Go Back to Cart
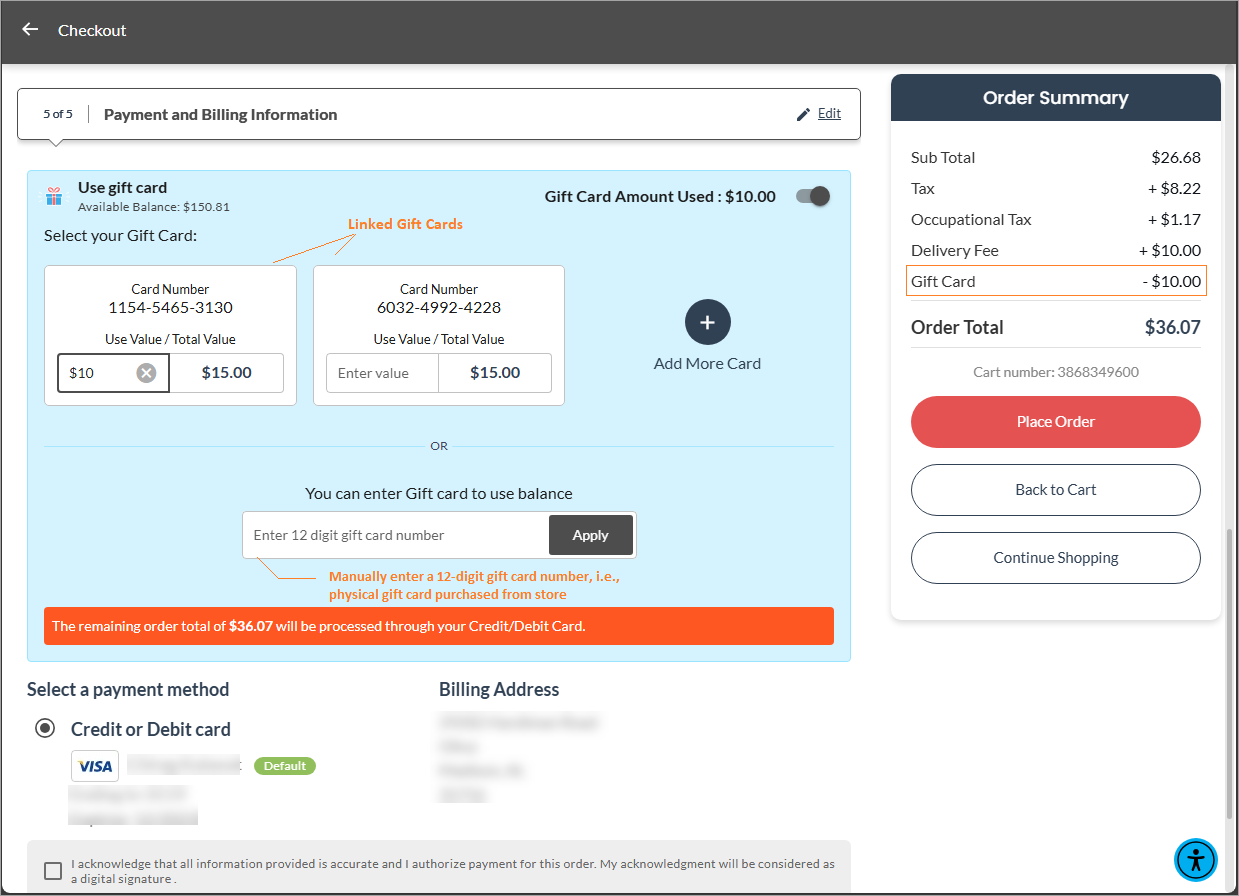This screenshot has width=1239, height=896. 1055,490
